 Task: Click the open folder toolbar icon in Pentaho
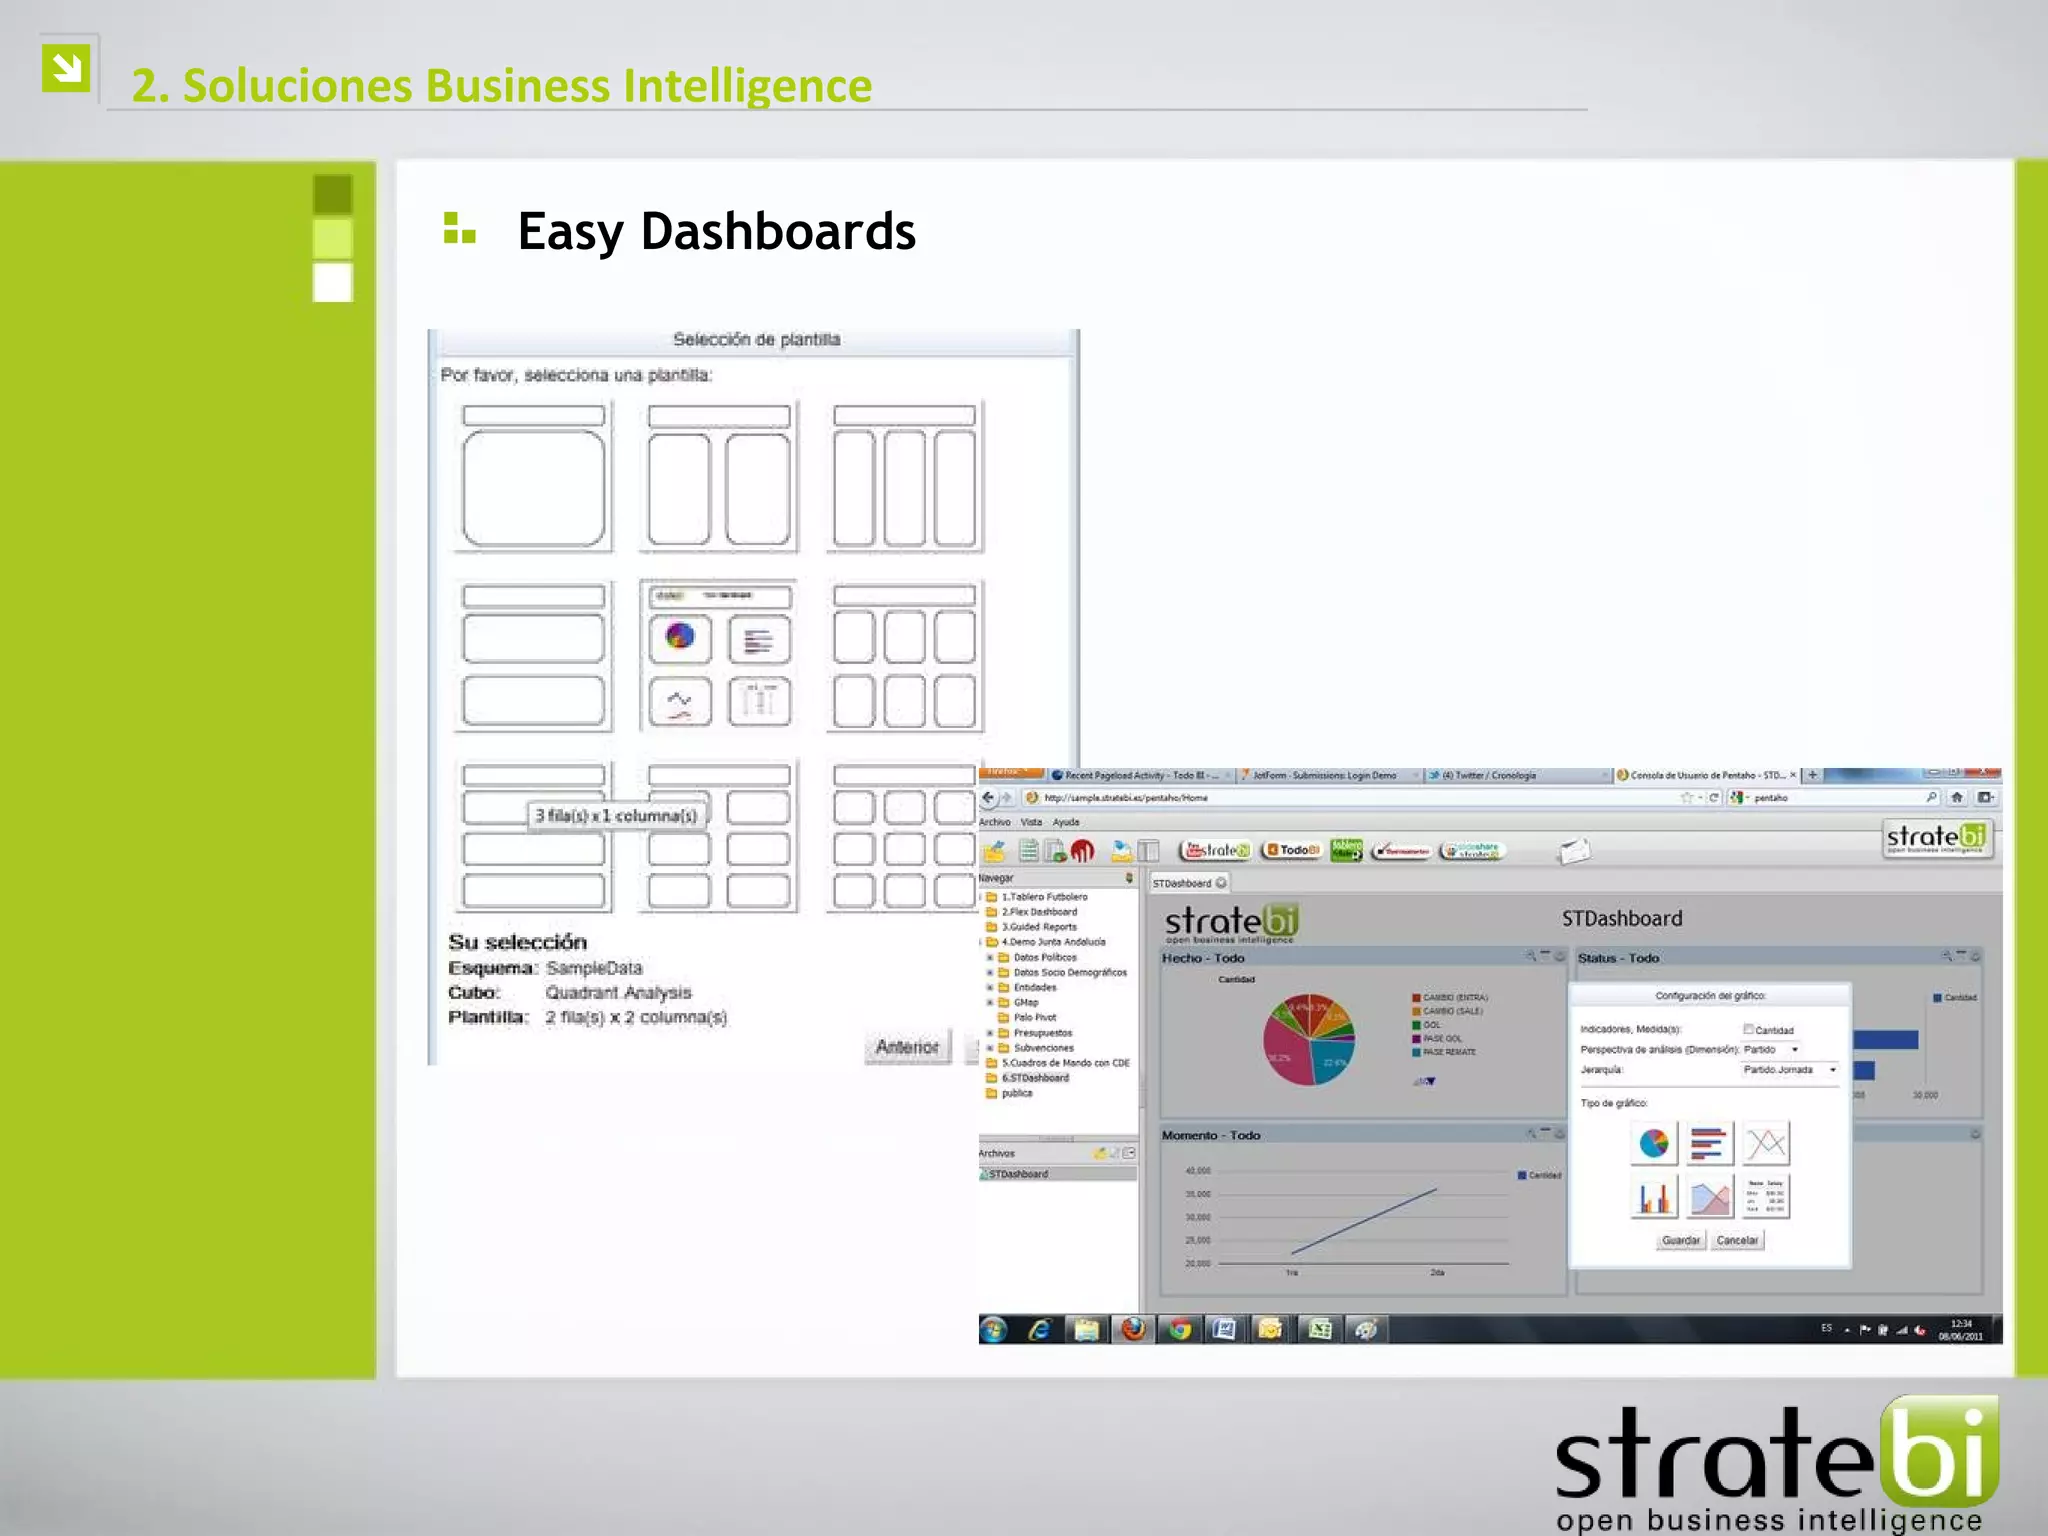tap(994, 851)
